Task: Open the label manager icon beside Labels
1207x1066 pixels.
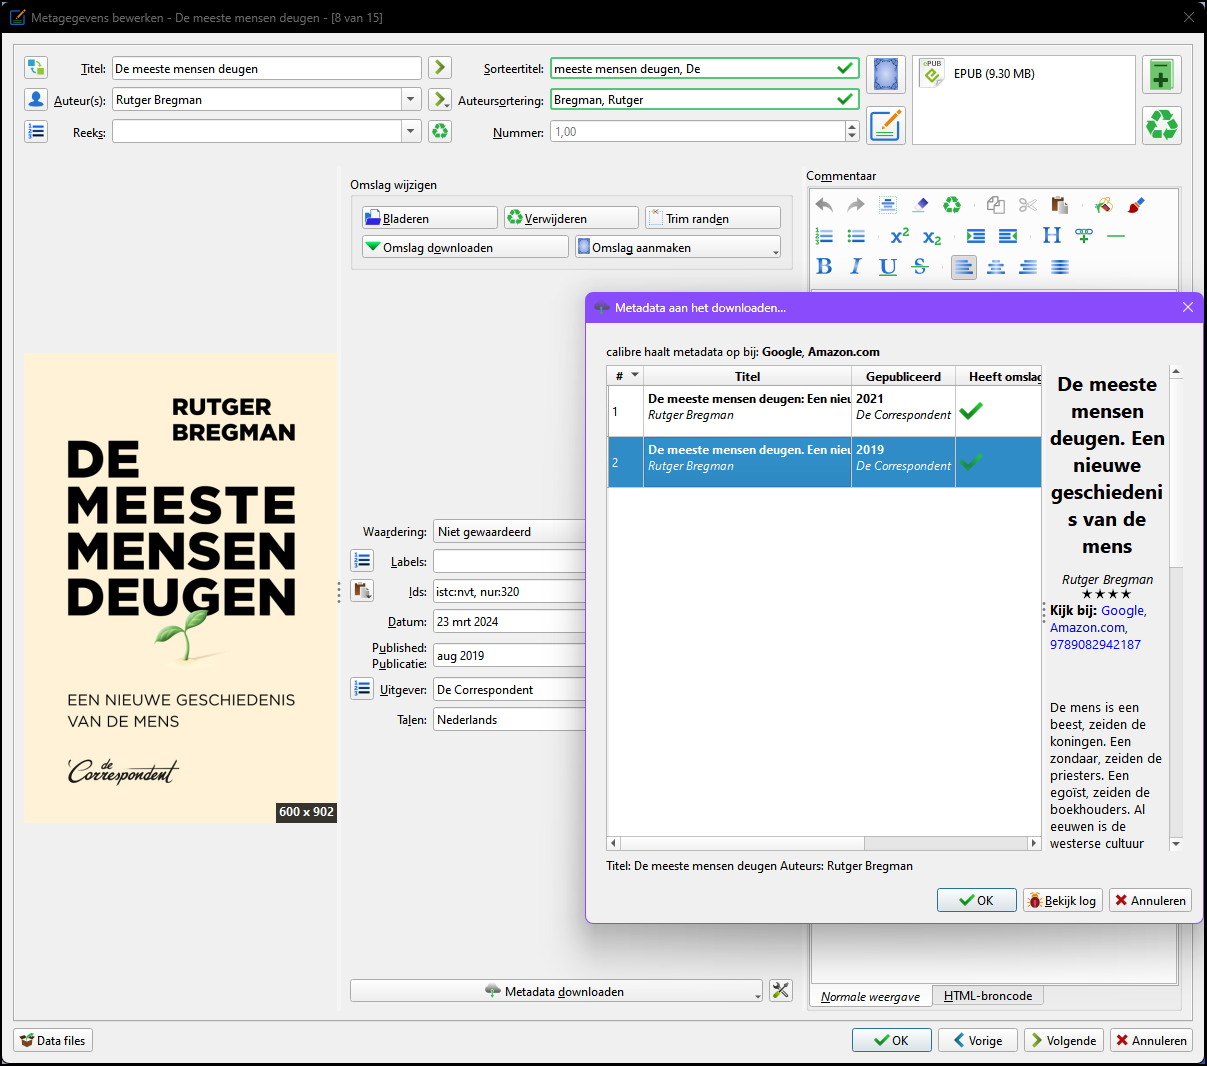Action: (x=362, y=560)
